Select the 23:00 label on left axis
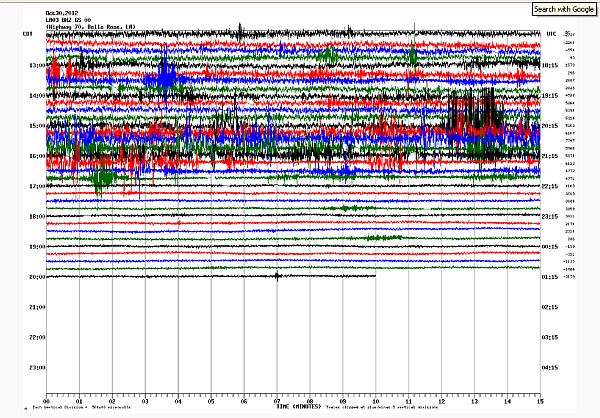This screenshot has height=418, width=600. 34,367
